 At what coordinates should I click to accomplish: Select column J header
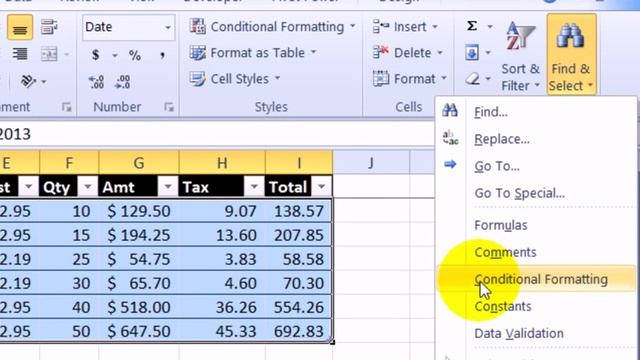(371, 163)
